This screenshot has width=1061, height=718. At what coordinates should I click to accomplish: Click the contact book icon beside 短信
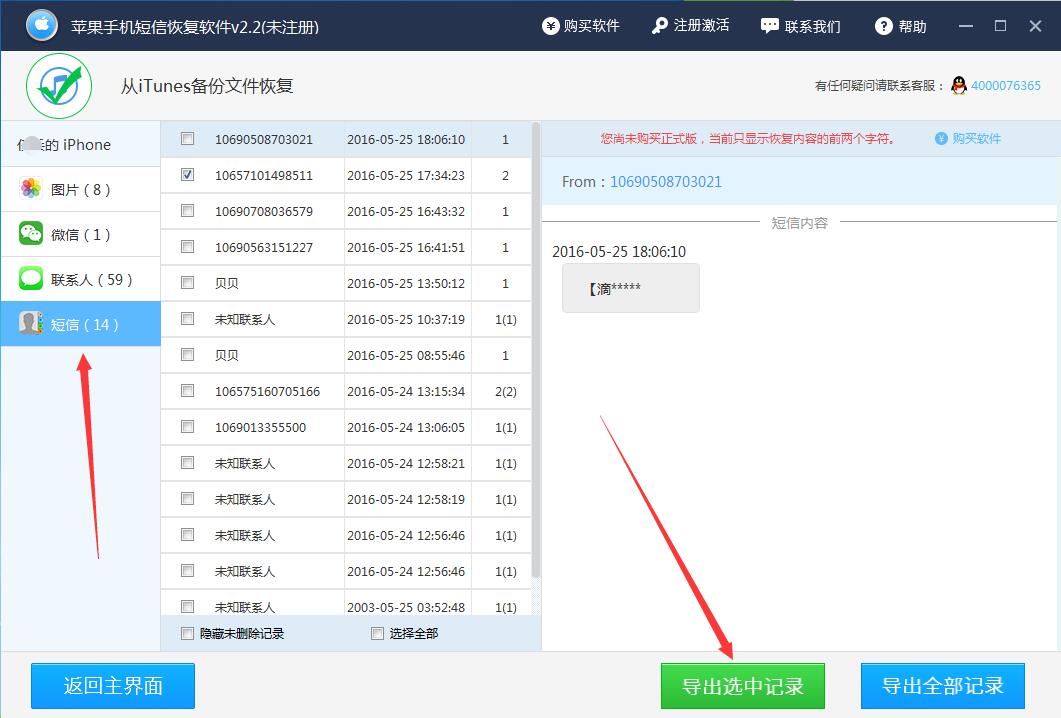(31, 323)
